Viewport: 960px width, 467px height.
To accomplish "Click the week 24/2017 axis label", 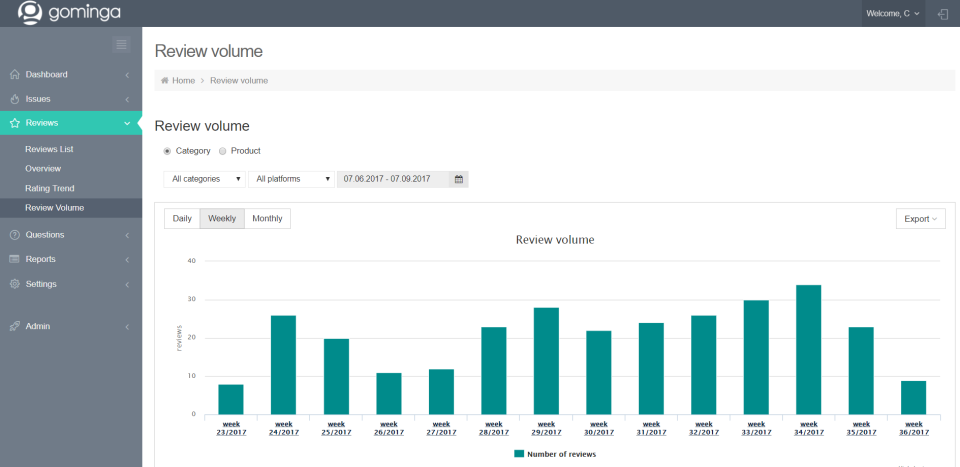I will point(283,428).
